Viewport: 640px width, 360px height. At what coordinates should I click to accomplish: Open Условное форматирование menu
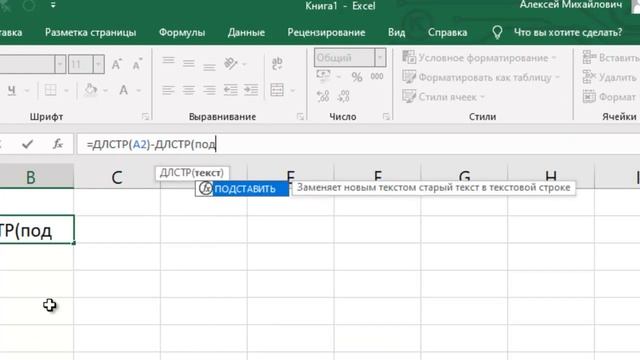tap(480, 58)
